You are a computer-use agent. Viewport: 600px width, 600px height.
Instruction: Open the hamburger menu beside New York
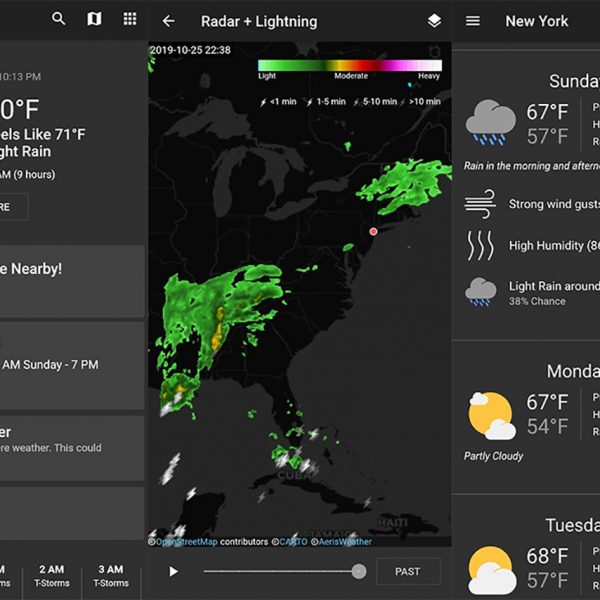point(473,21)
